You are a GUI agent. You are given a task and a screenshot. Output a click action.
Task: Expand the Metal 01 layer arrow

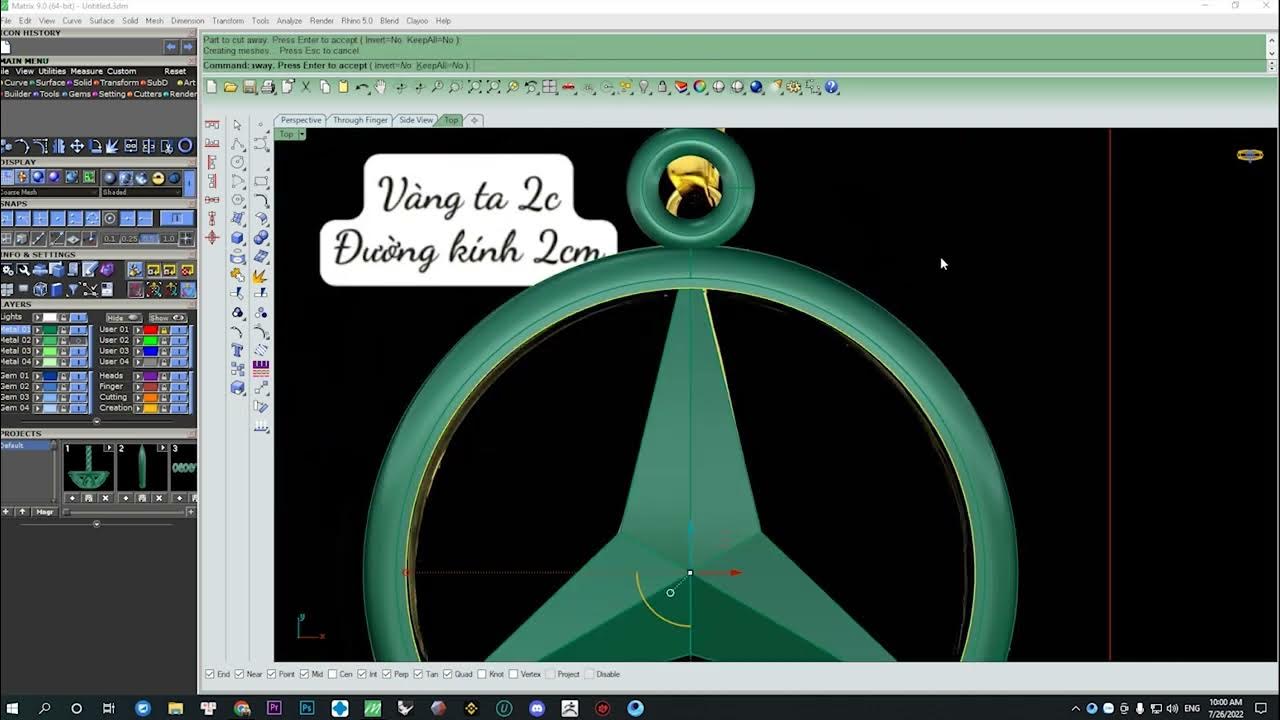pyautogui.click(x=38, y=330)
